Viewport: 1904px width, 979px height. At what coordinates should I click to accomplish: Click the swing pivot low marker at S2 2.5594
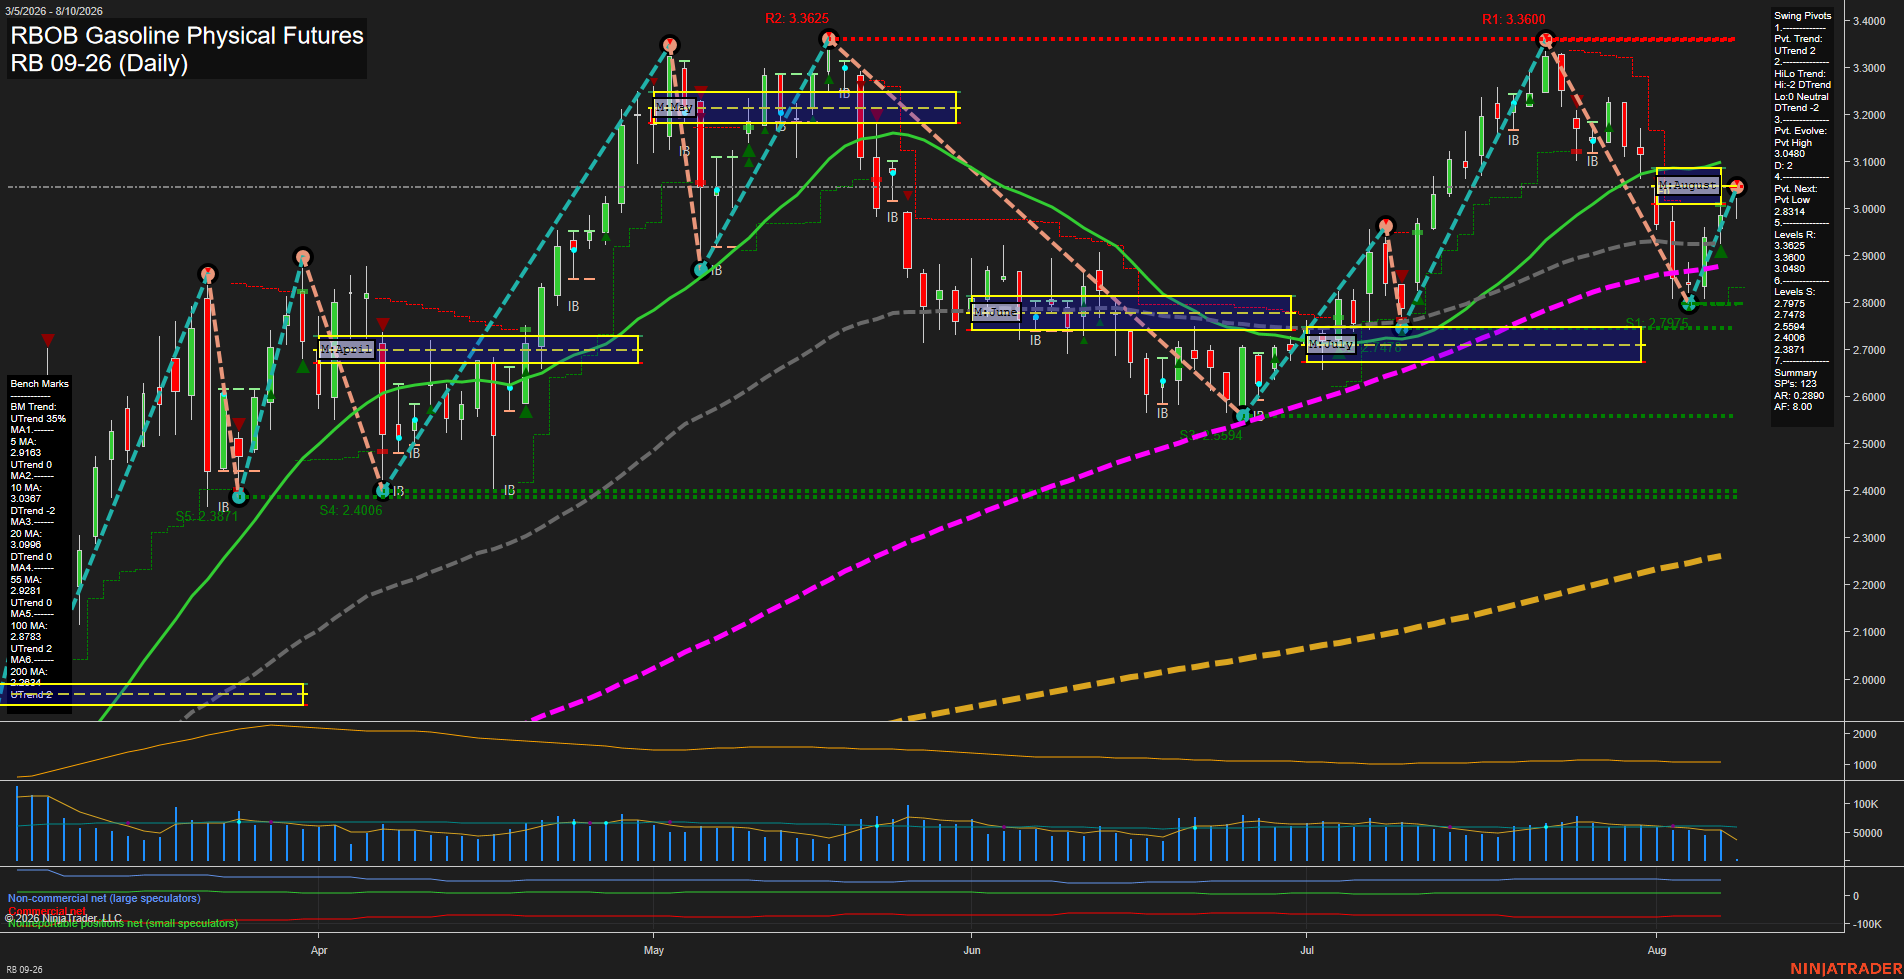pyautogui.click(x=1243, y=415)
